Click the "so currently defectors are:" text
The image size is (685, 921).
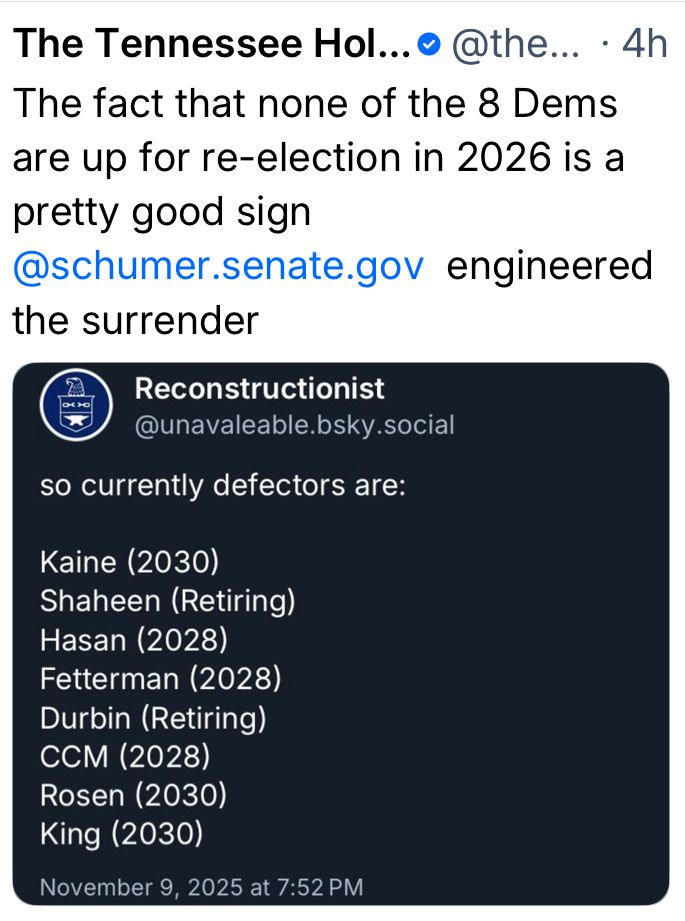point(223,487)
